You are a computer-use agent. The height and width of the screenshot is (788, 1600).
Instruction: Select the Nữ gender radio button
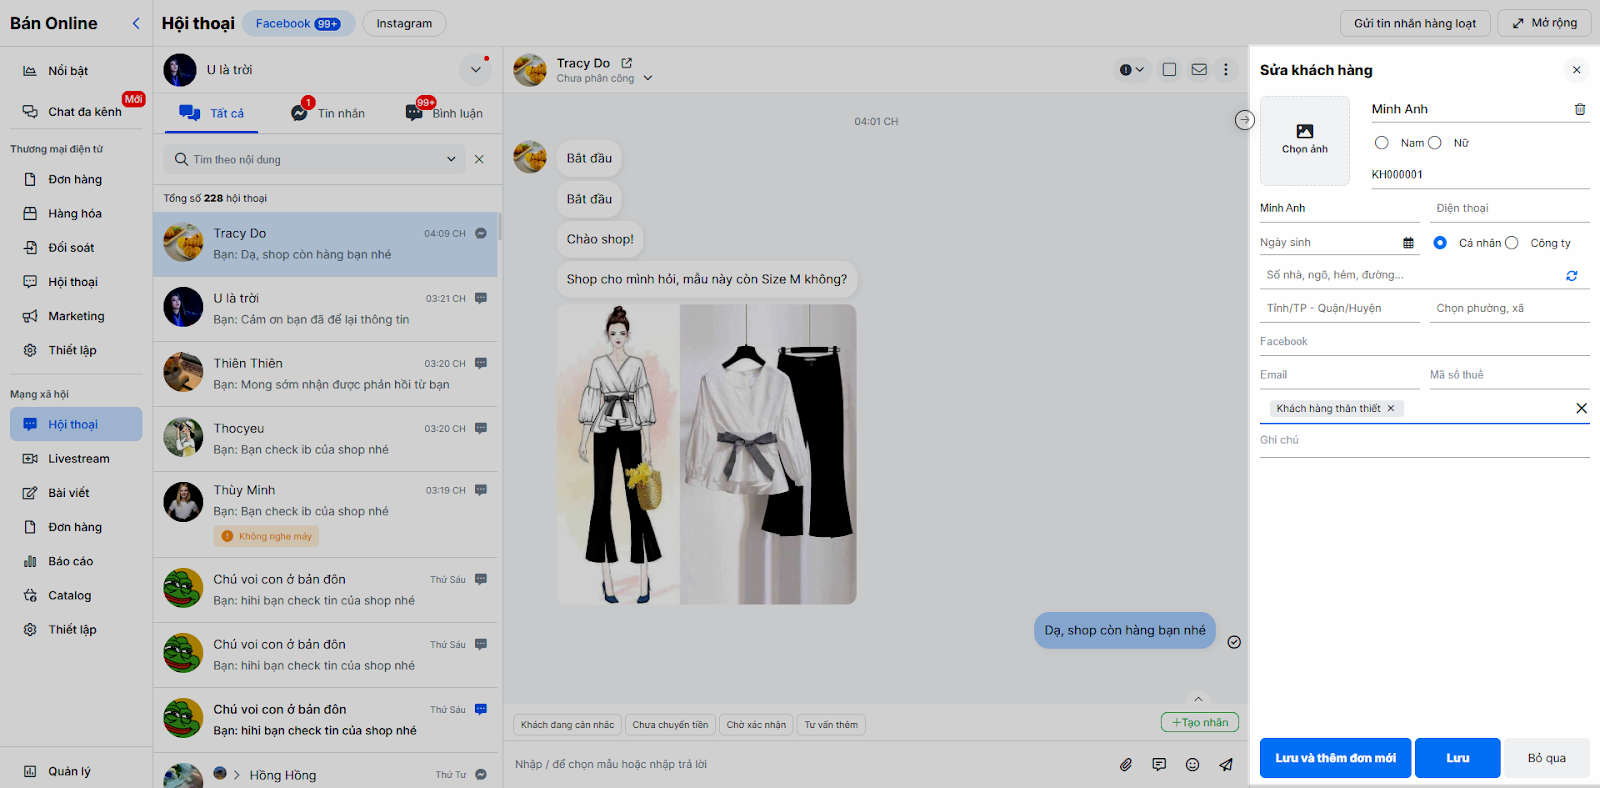click(1435, 143)
